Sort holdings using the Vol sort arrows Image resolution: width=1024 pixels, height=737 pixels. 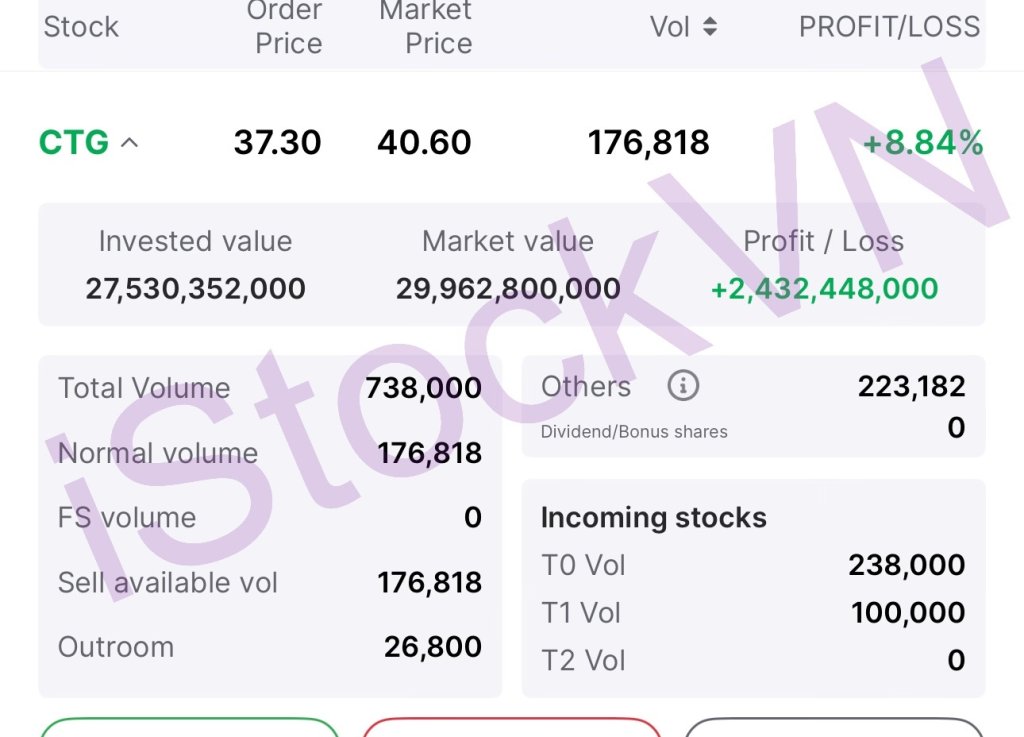710,27
